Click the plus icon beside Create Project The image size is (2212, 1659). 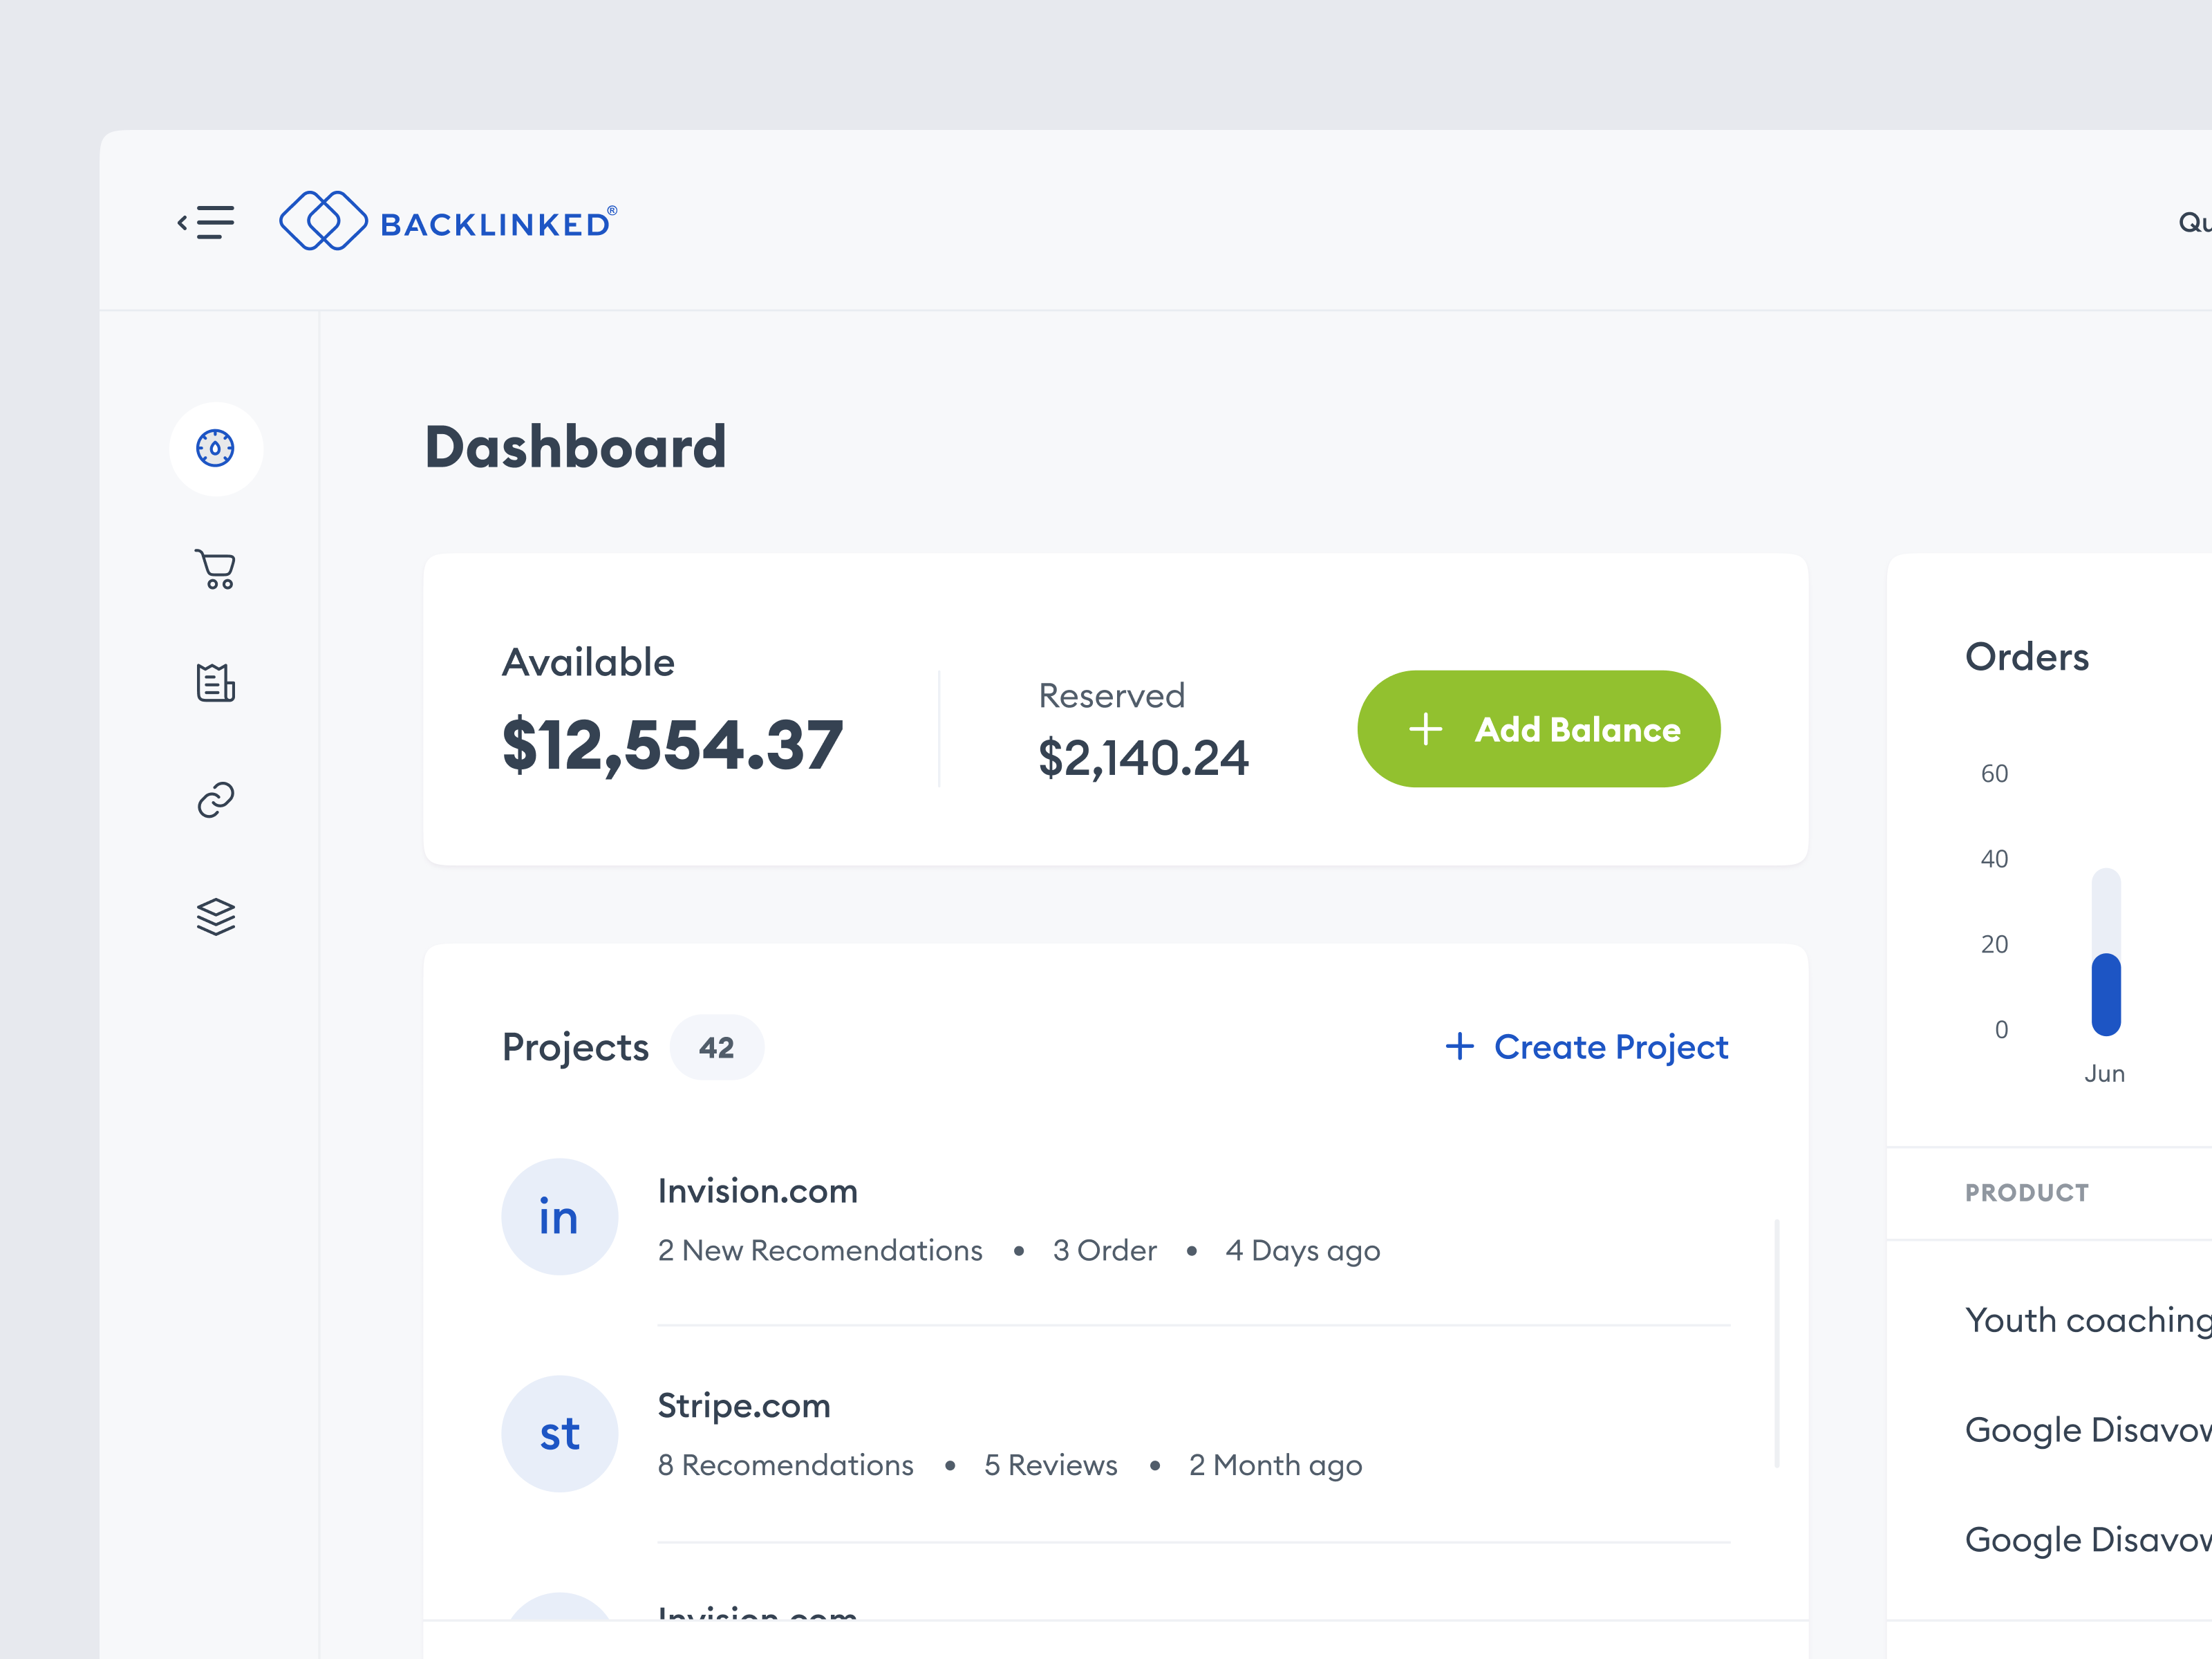point(1459,1047)
